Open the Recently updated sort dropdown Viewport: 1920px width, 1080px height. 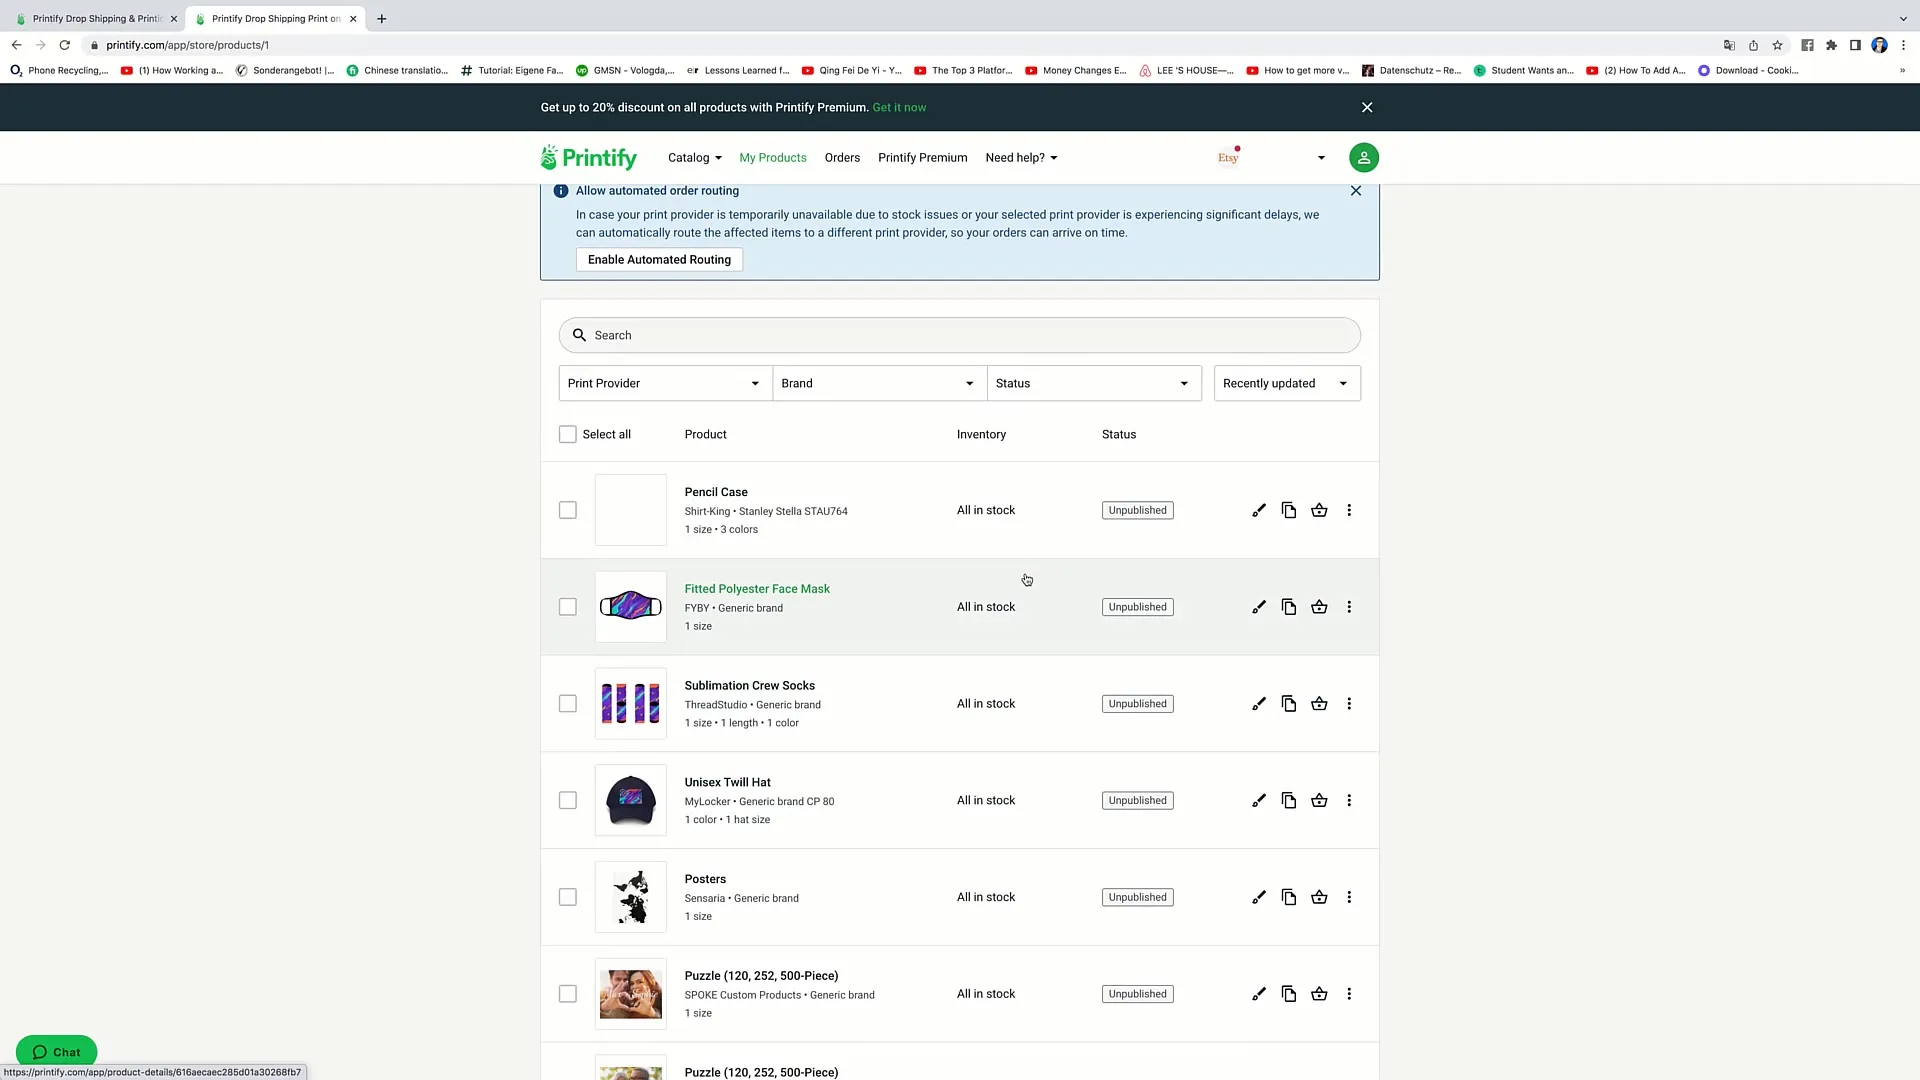point(1287,383)
